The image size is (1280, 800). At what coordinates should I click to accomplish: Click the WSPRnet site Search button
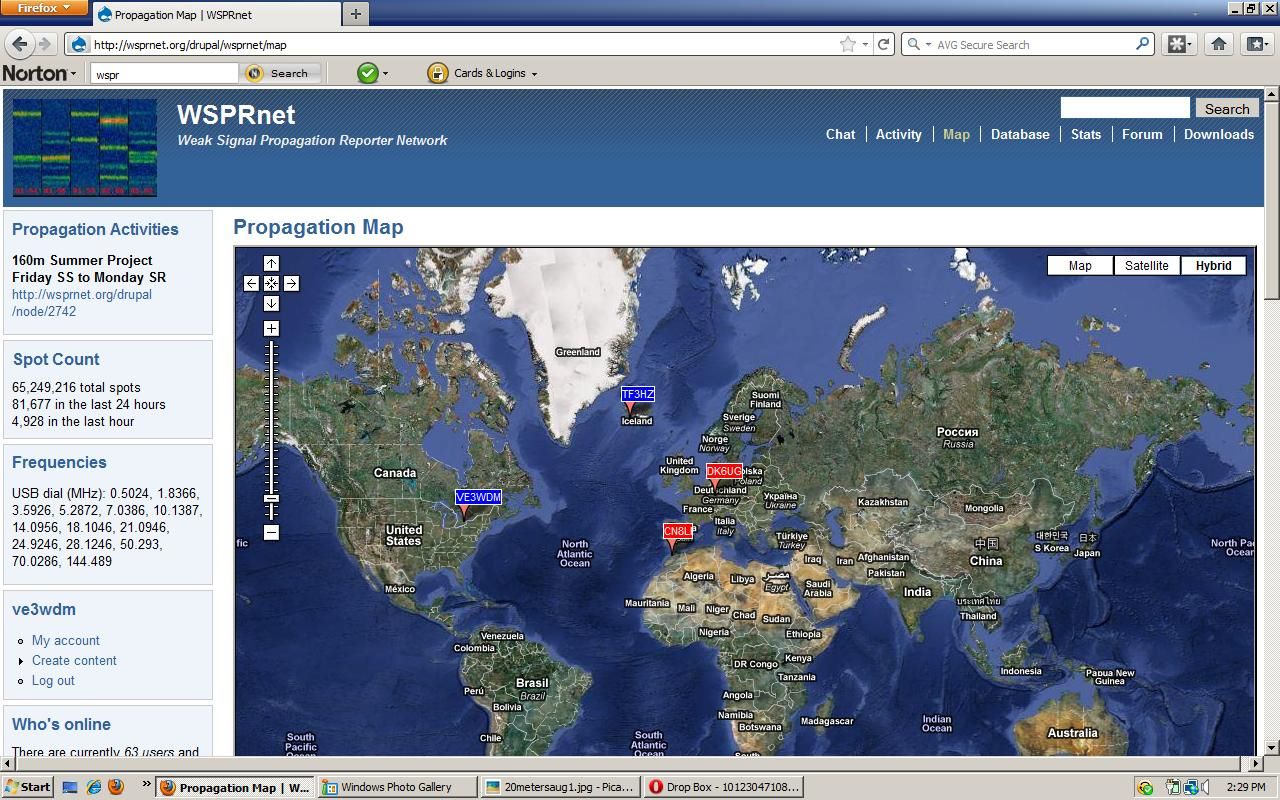pyautogui.click(x=1227, y=108)
